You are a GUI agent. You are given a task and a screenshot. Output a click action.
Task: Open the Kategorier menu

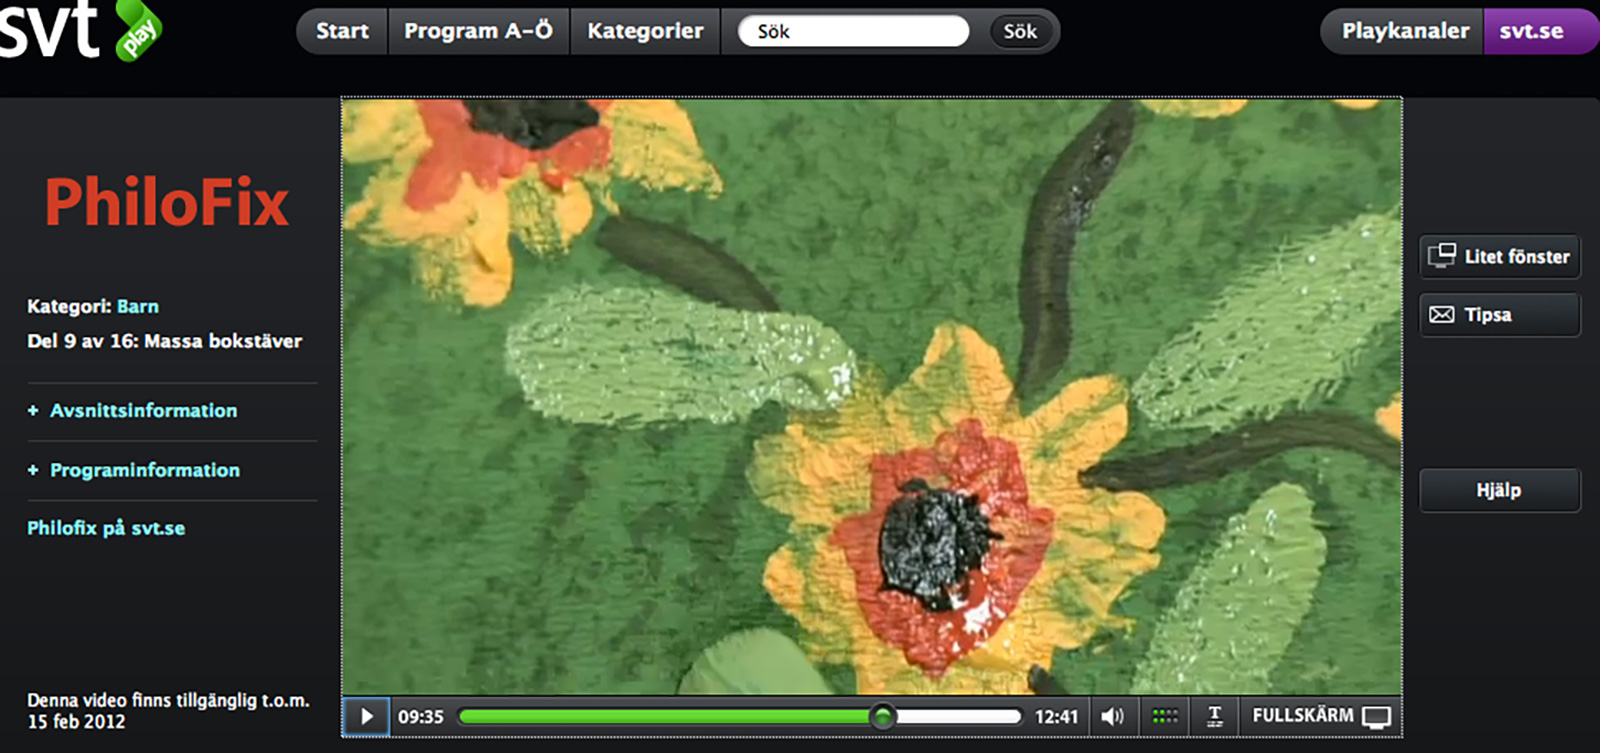(x=645, y=31)
